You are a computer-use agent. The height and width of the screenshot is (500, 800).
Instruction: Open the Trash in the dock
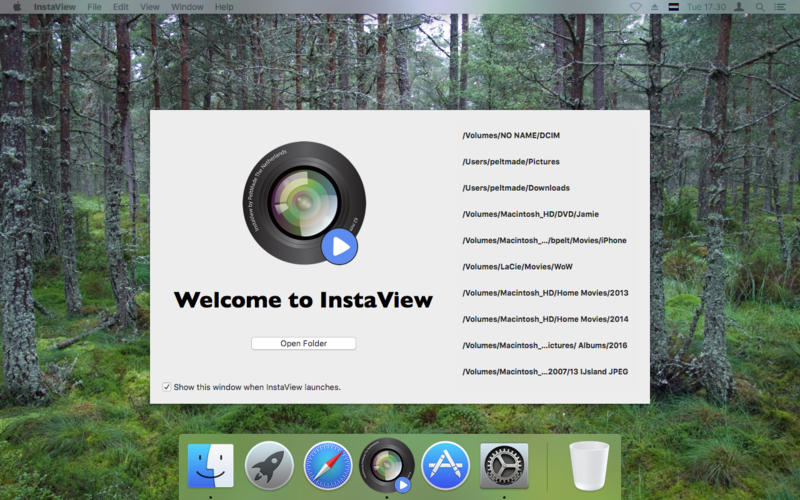[x=589, y=466]
